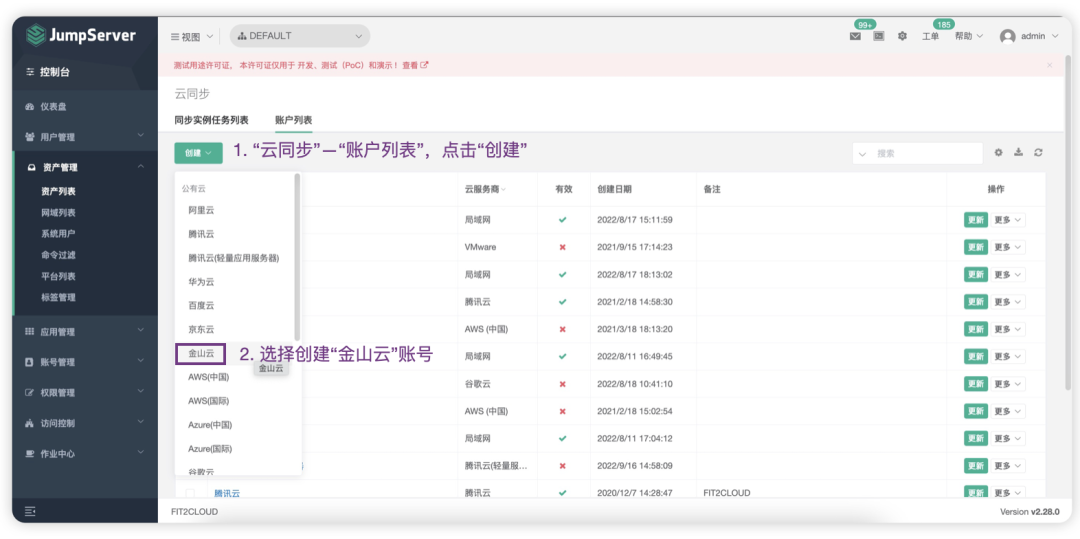This screenshot has width=1080, height=539.
Task: Click the 控制台 console icon
Action: point(30,72)
